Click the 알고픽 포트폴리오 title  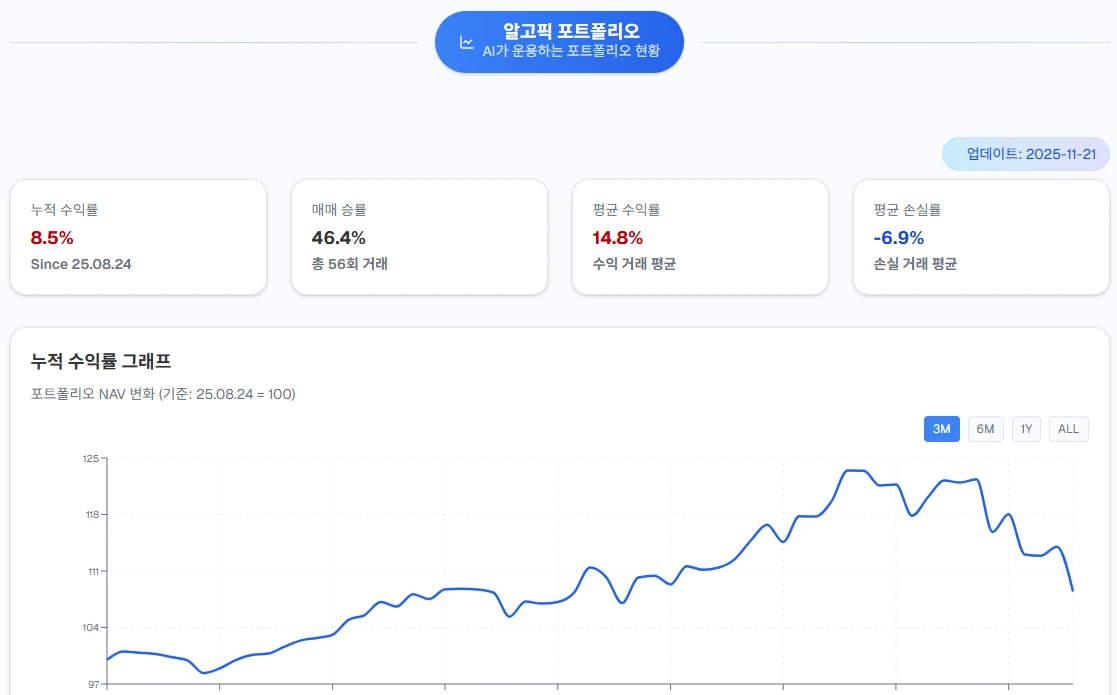tap(571, 31)
